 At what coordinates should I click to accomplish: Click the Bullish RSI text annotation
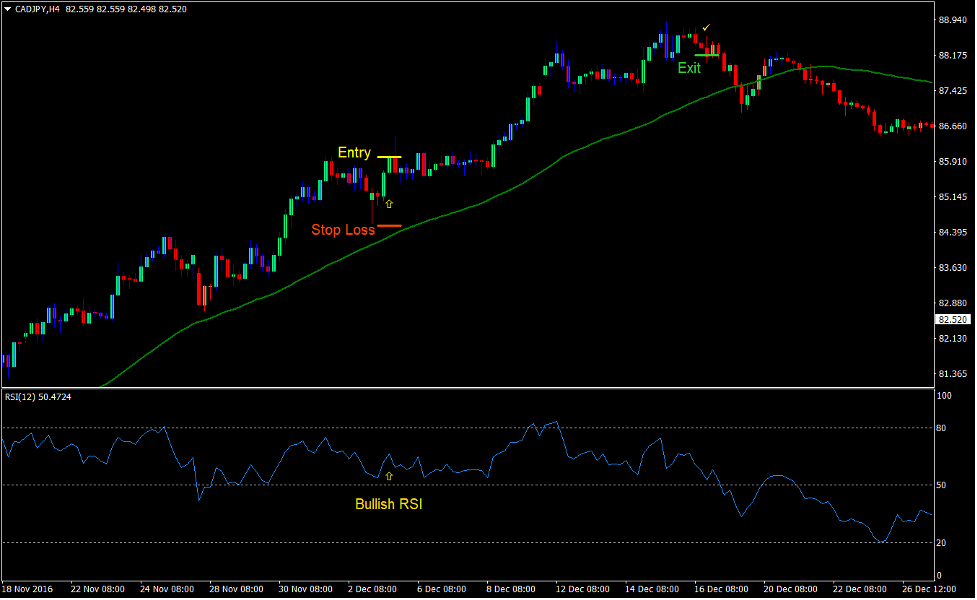click(x=388, y=505)
